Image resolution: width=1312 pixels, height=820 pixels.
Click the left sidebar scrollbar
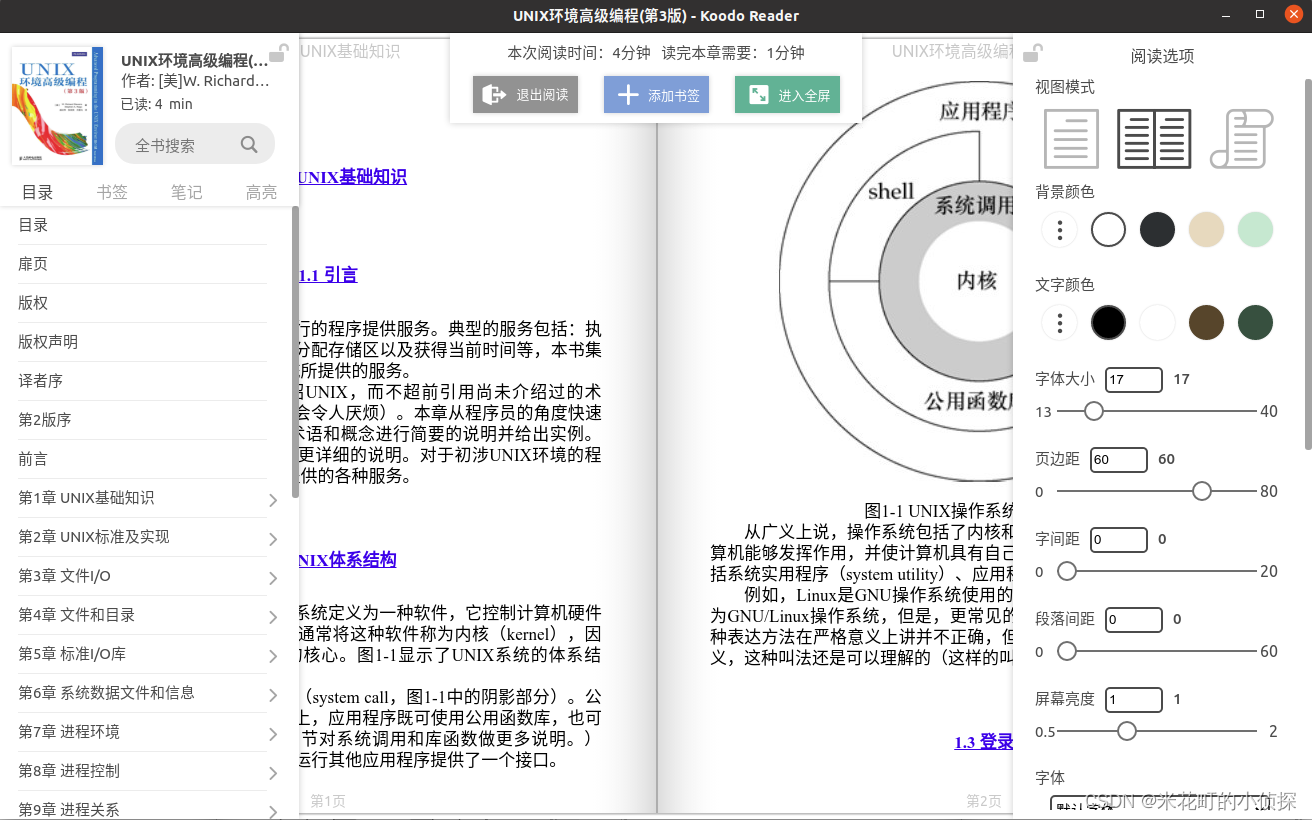295,350
